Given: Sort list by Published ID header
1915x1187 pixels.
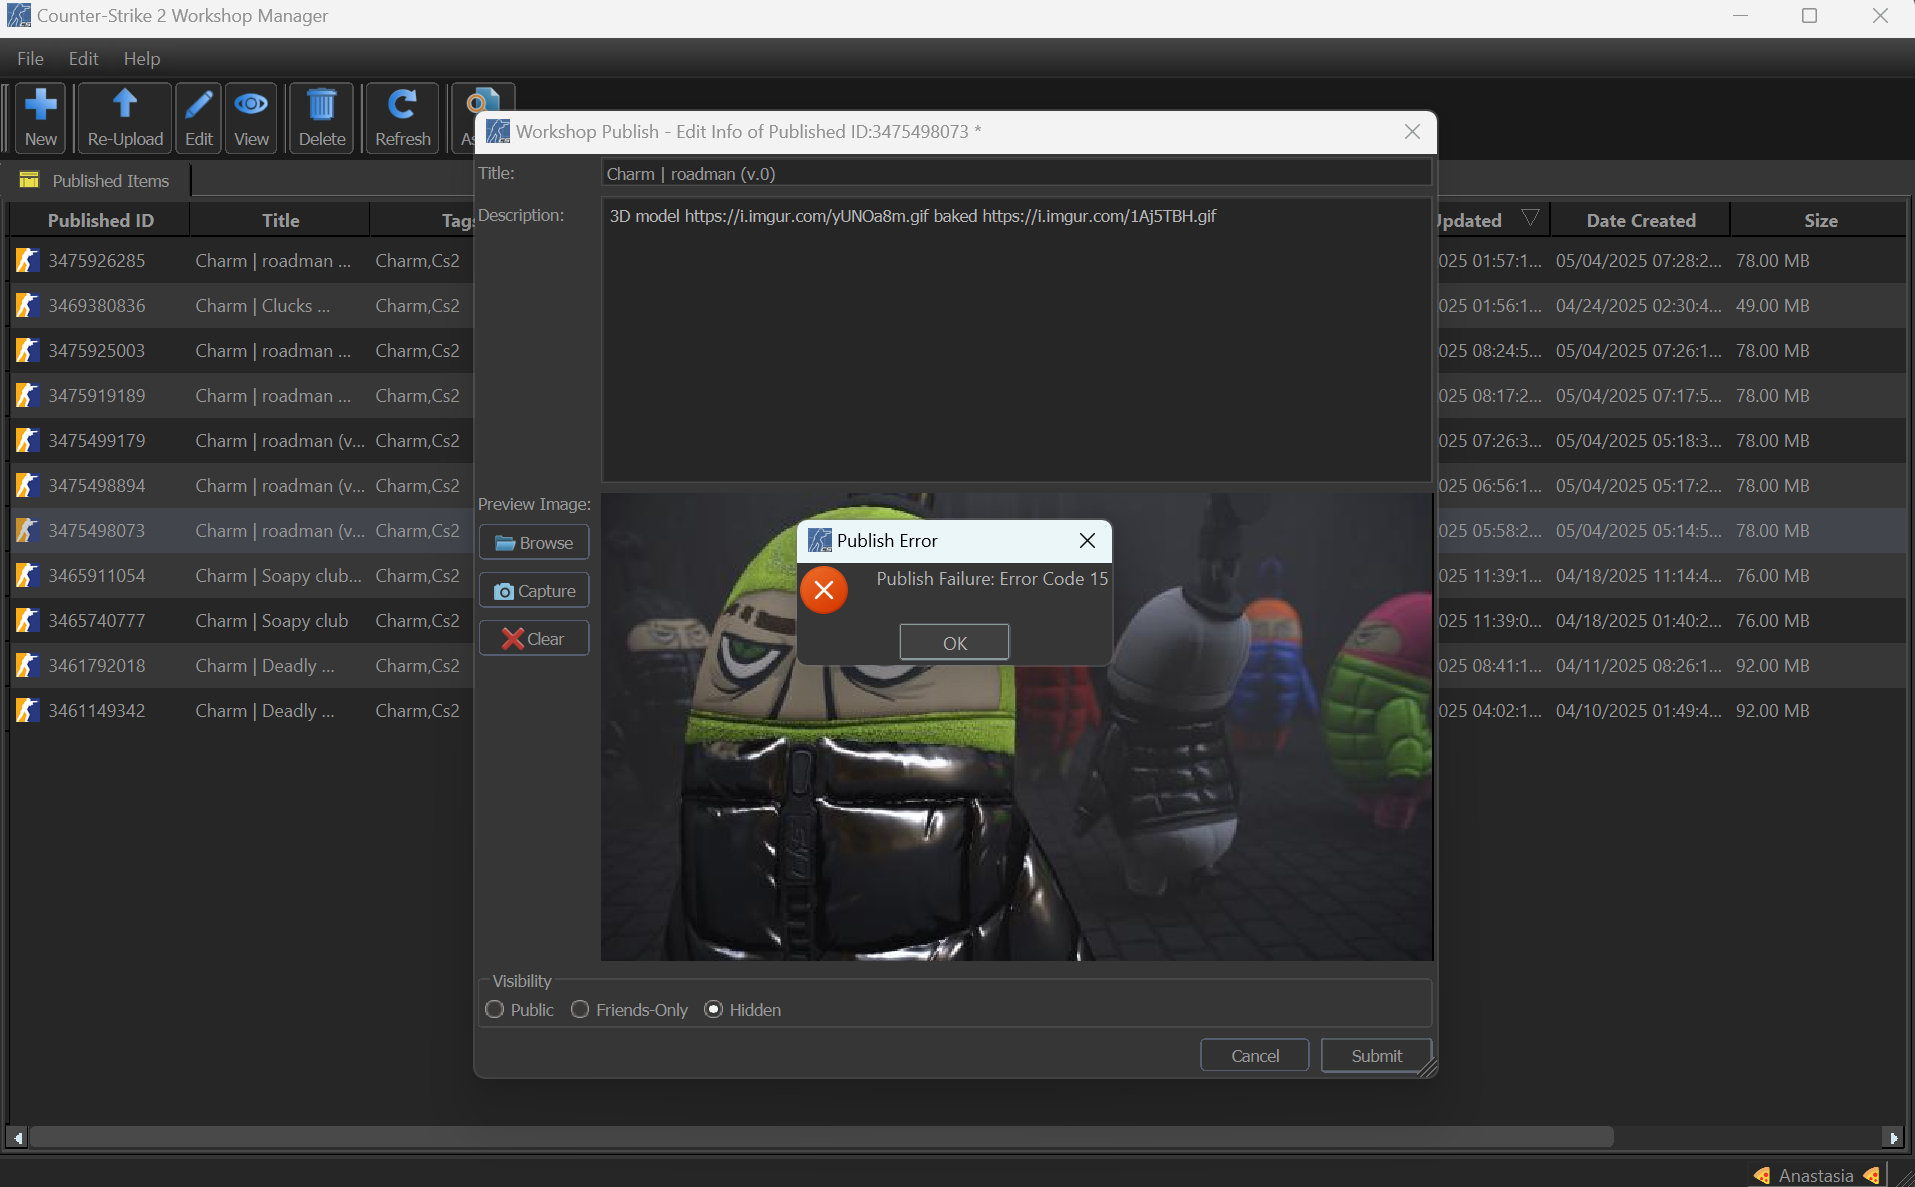Looking at the screenshot, I should tap(100, 220).
